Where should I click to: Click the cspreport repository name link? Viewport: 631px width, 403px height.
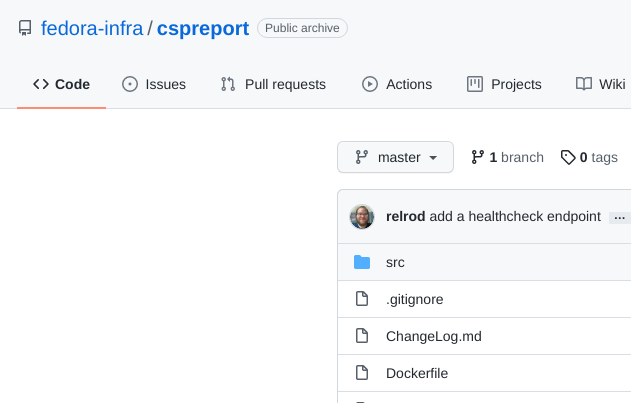pyautogui.click(x=203, y=29)
